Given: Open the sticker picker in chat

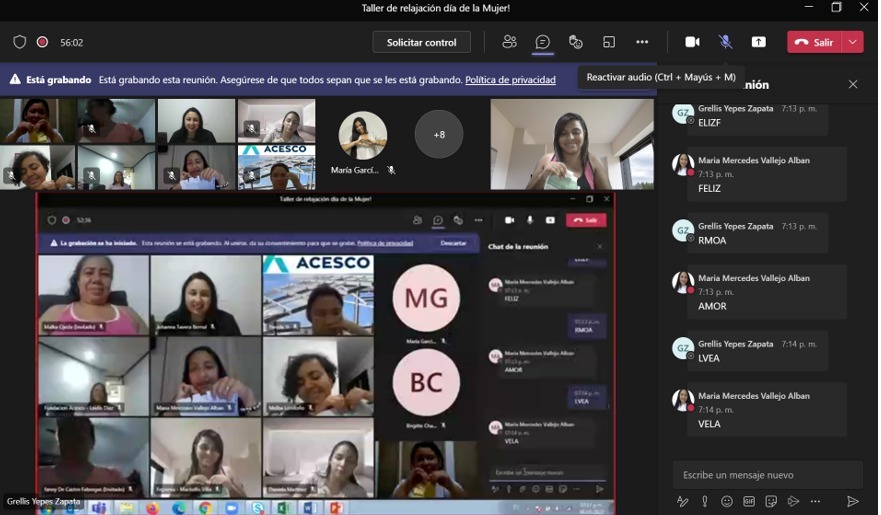Looking at the screenshot, I should pyautogui.click(x=771, y=501).
